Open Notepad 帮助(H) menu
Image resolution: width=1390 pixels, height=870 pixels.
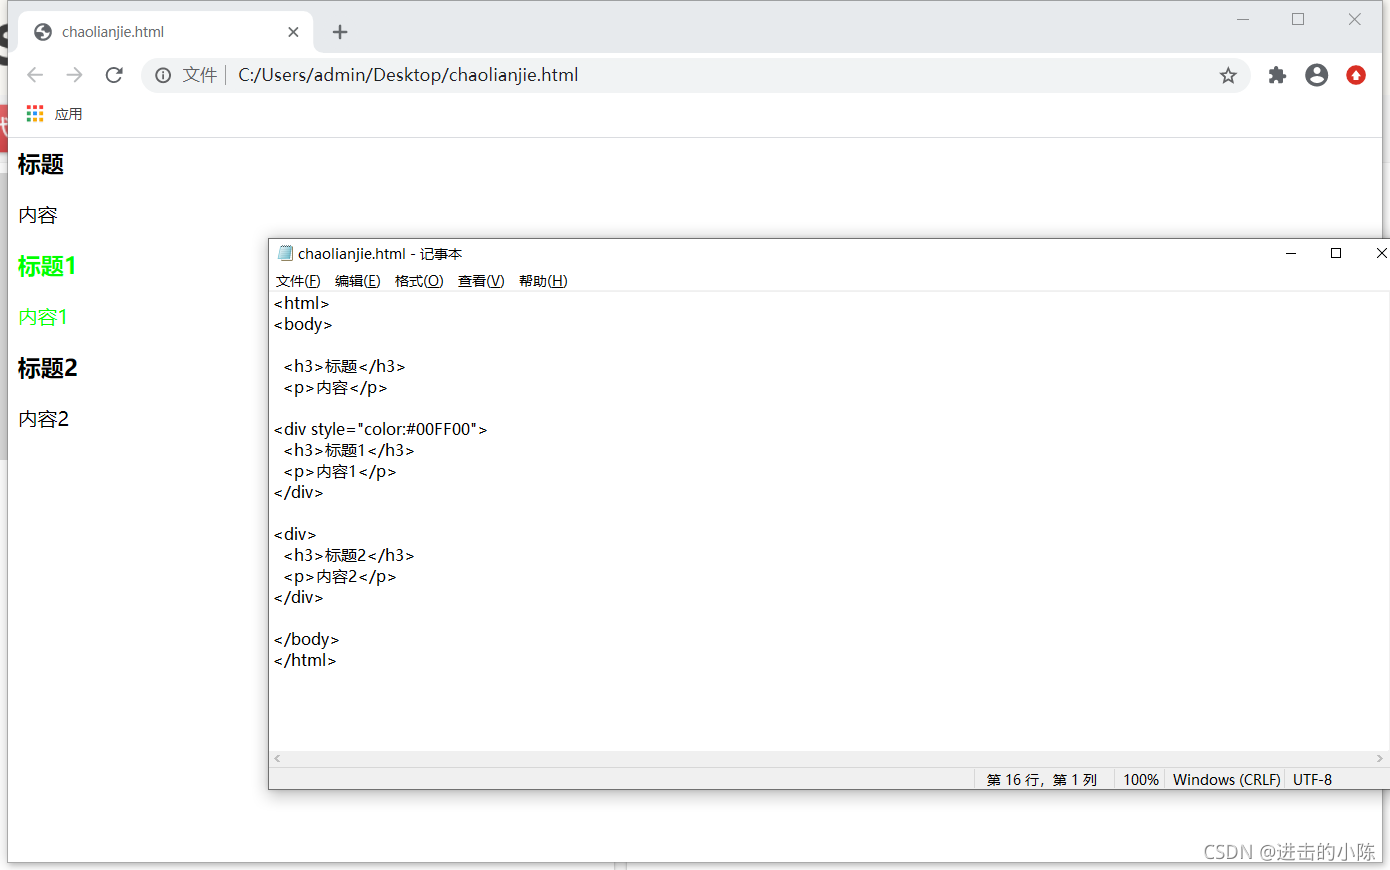543,281
